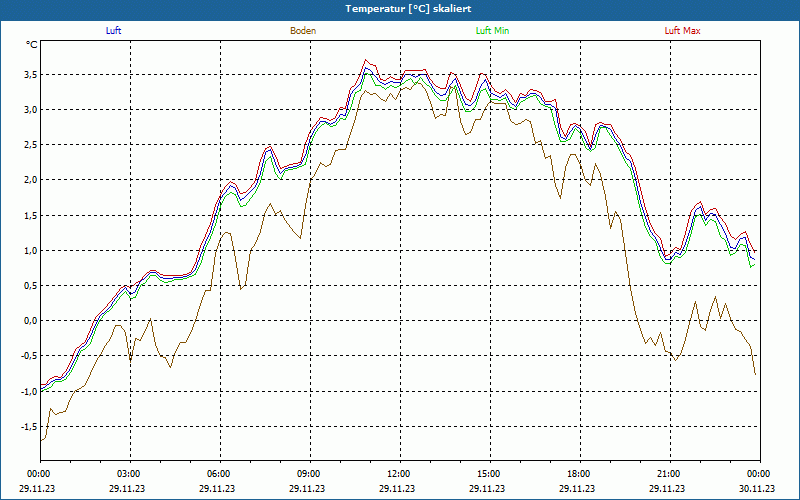Click the y-axis value 0,0
The height and width of the screenshot is (500, 800).
coord(31,321)
